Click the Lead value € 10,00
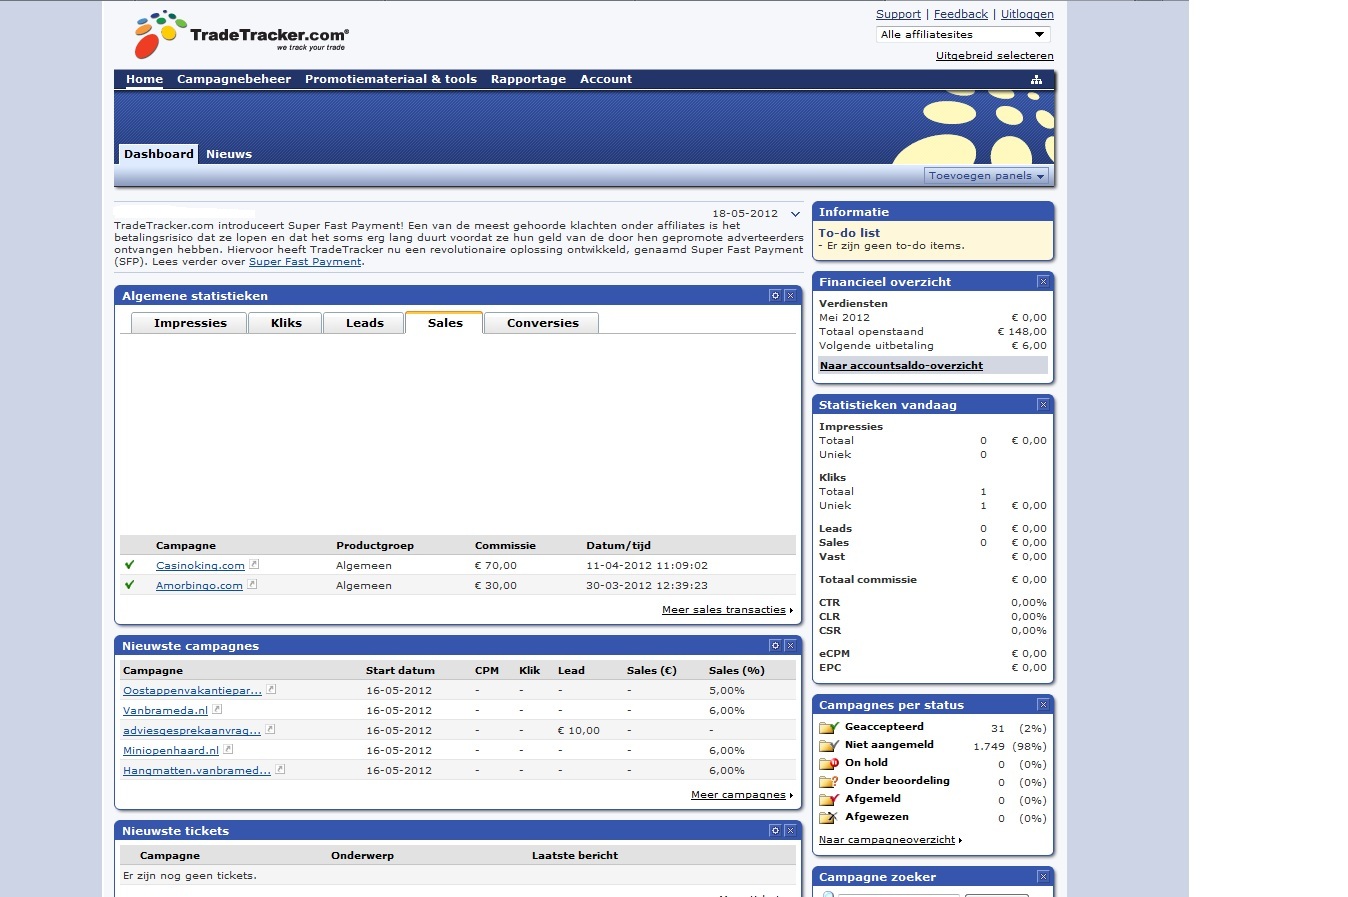 pyautogui.click(x=579, y=731)
